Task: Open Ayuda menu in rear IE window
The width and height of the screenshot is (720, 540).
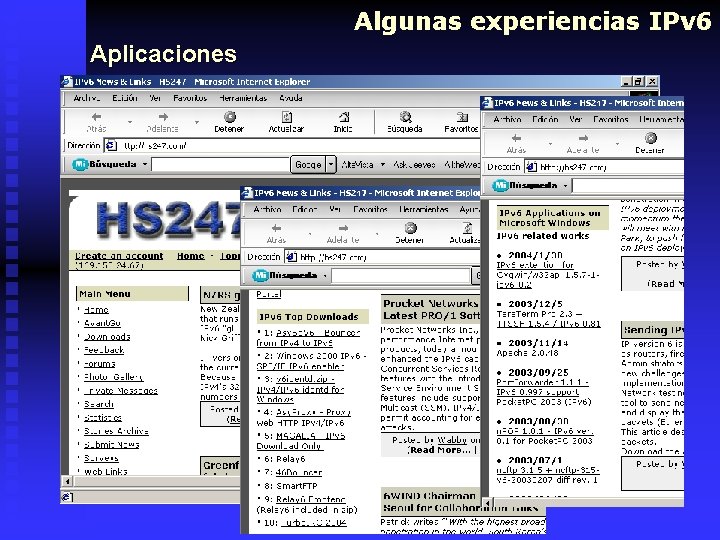Action: pos(291,98)
